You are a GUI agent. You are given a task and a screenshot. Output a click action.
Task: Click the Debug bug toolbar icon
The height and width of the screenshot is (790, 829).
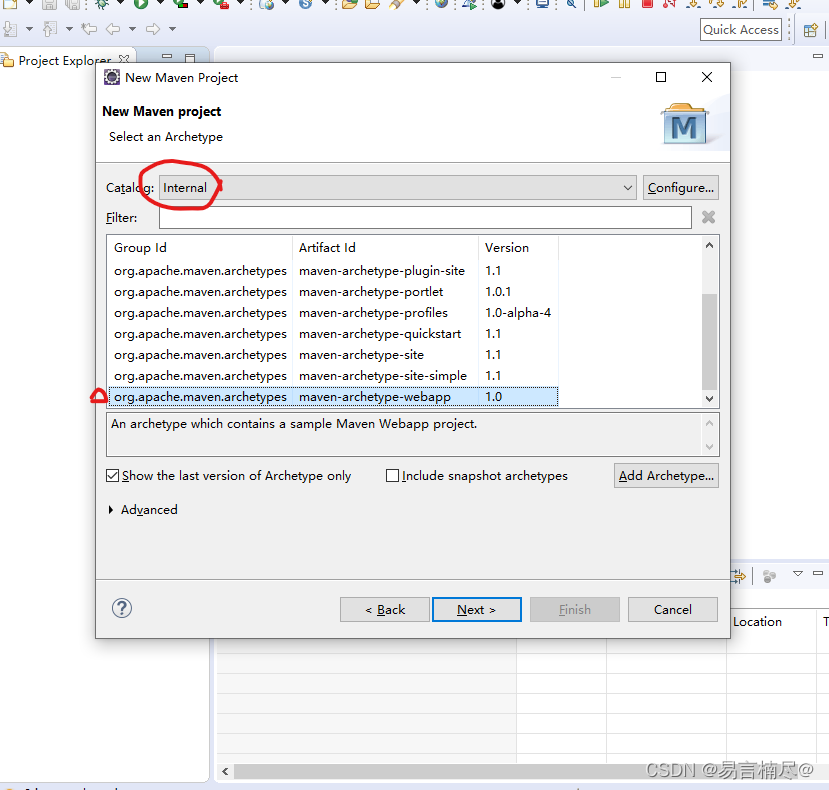coord(102,4)
